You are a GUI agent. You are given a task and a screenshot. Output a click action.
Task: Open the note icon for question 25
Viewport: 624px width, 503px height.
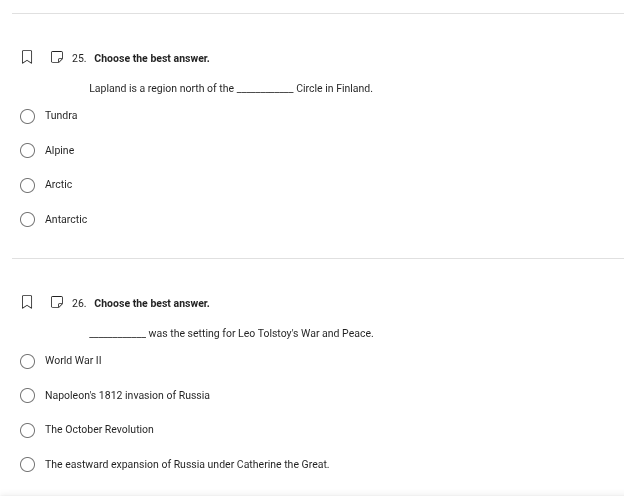pyautogui.click(x=57, y=58)
